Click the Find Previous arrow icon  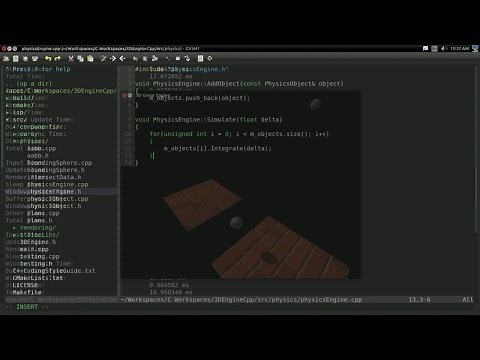[x=122, y=59]
